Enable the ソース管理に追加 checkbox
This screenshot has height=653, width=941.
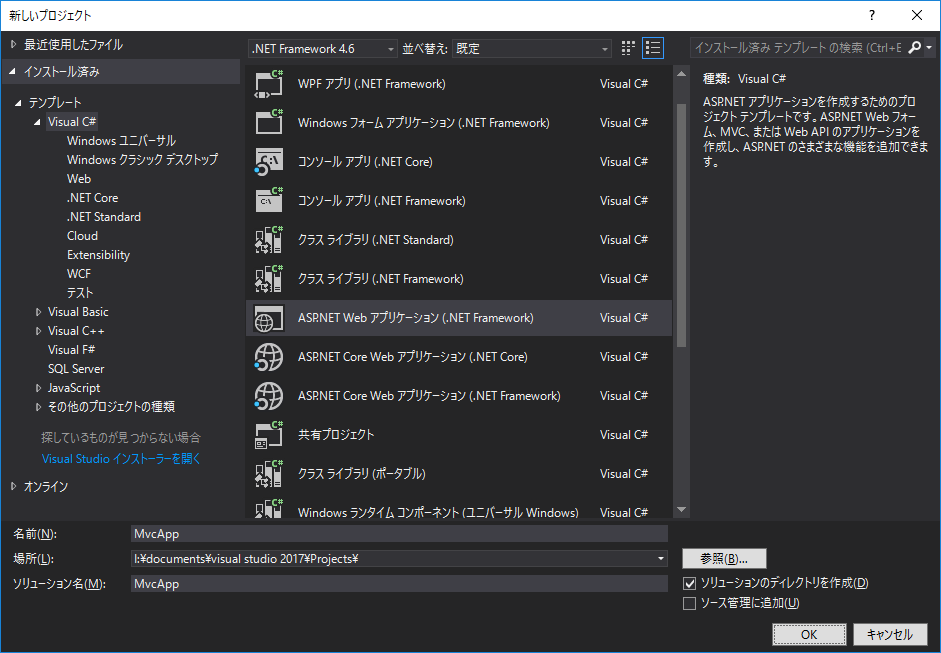point(688,602)
